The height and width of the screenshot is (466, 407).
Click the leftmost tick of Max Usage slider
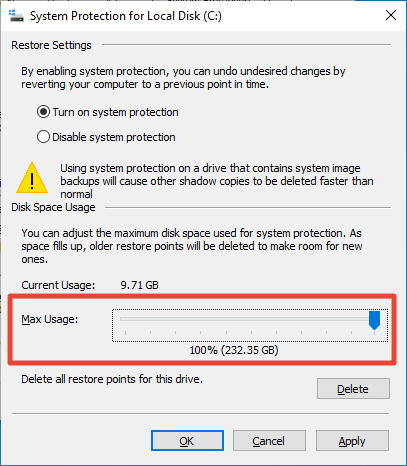pyautogui.click(x=125, y=333)
